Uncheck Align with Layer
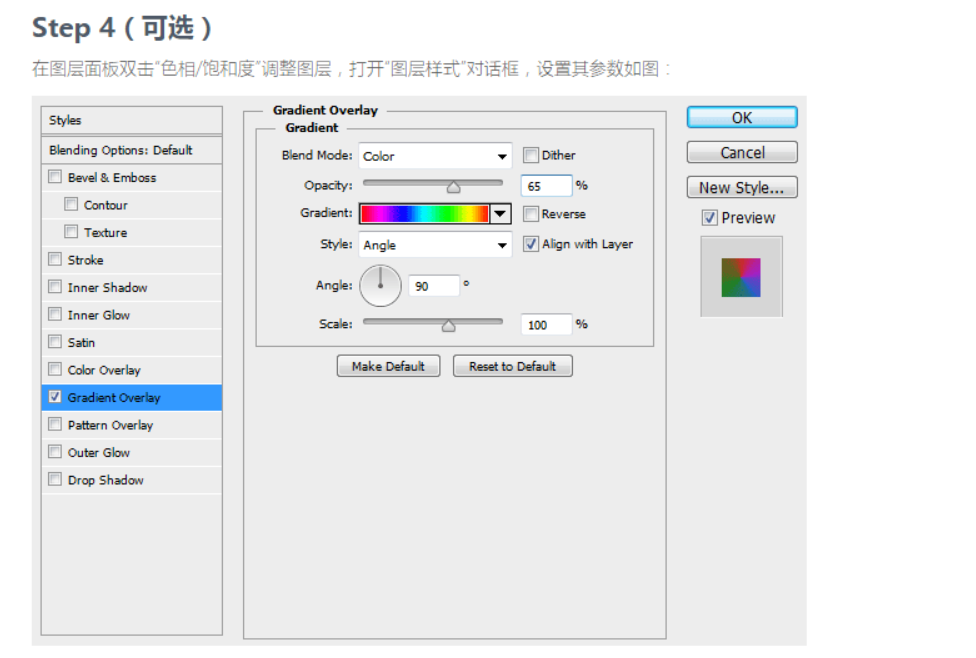 click(x=531, y=244)
